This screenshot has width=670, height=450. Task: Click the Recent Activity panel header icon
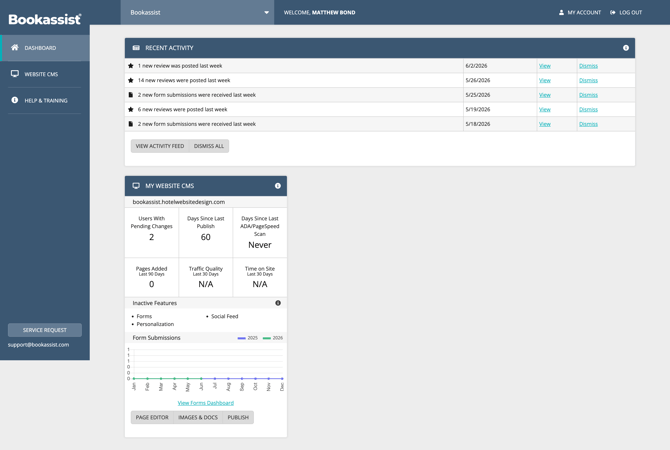point(136,48)
